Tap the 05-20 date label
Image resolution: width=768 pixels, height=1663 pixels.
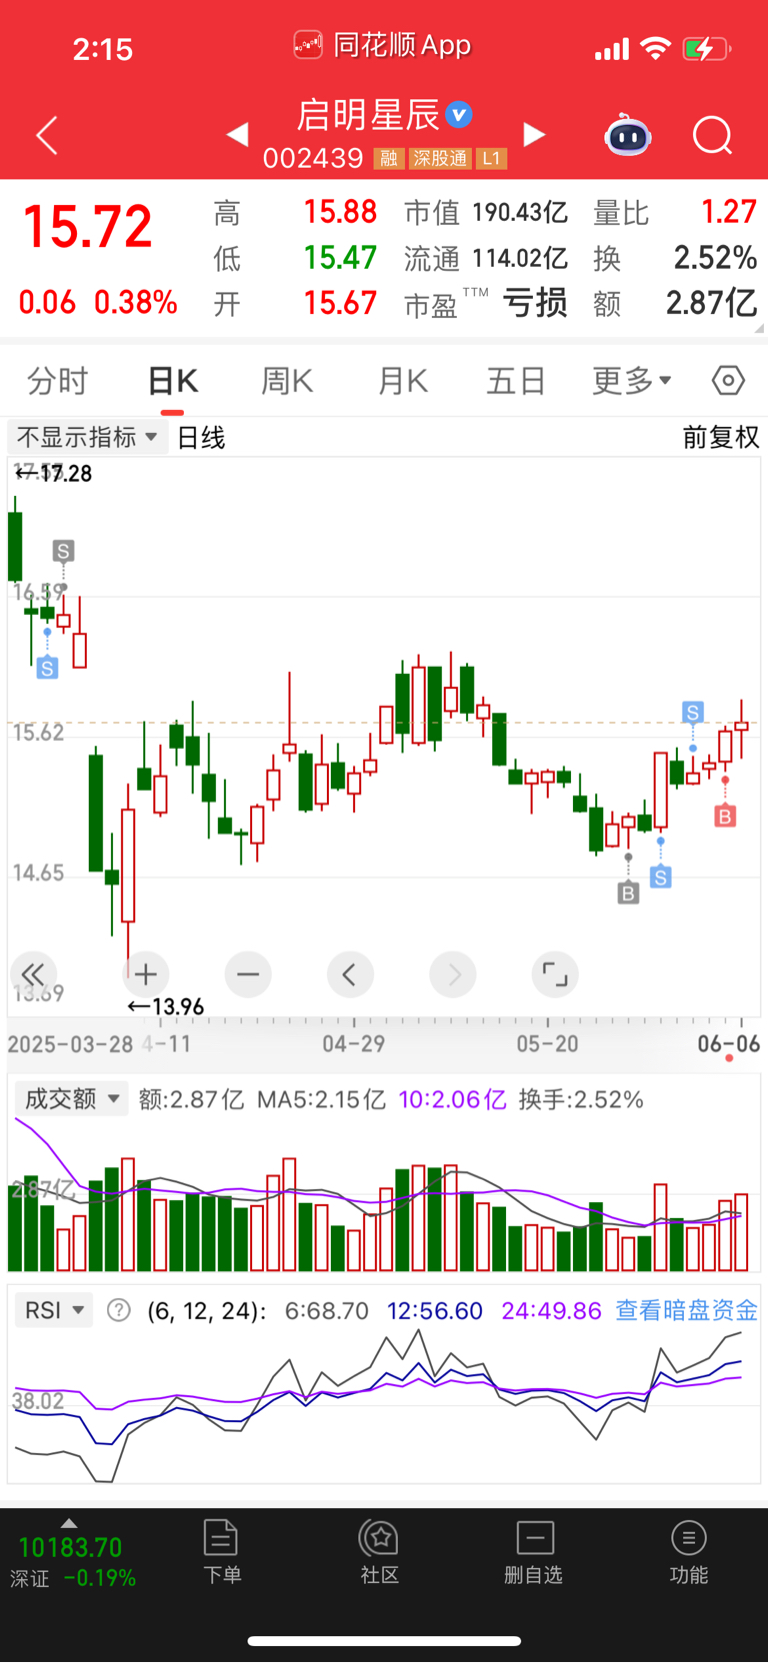point(547,1044)
